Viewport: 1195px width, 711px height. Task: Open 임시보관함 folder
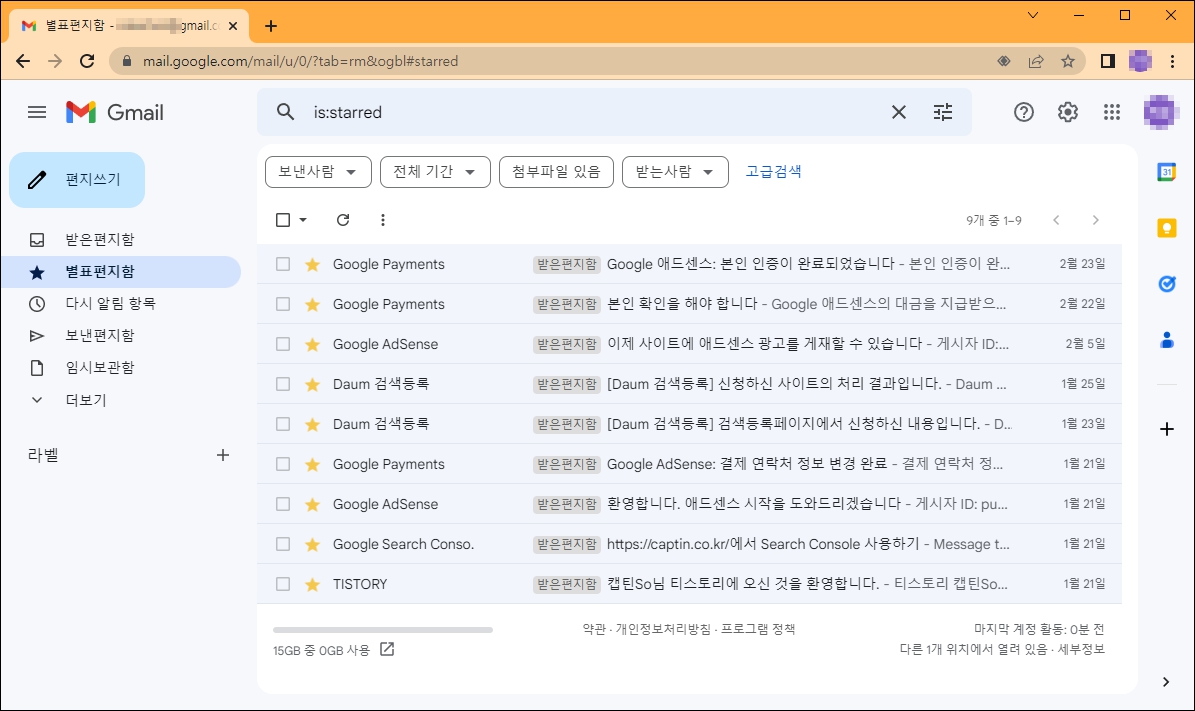tap(99, 367)
